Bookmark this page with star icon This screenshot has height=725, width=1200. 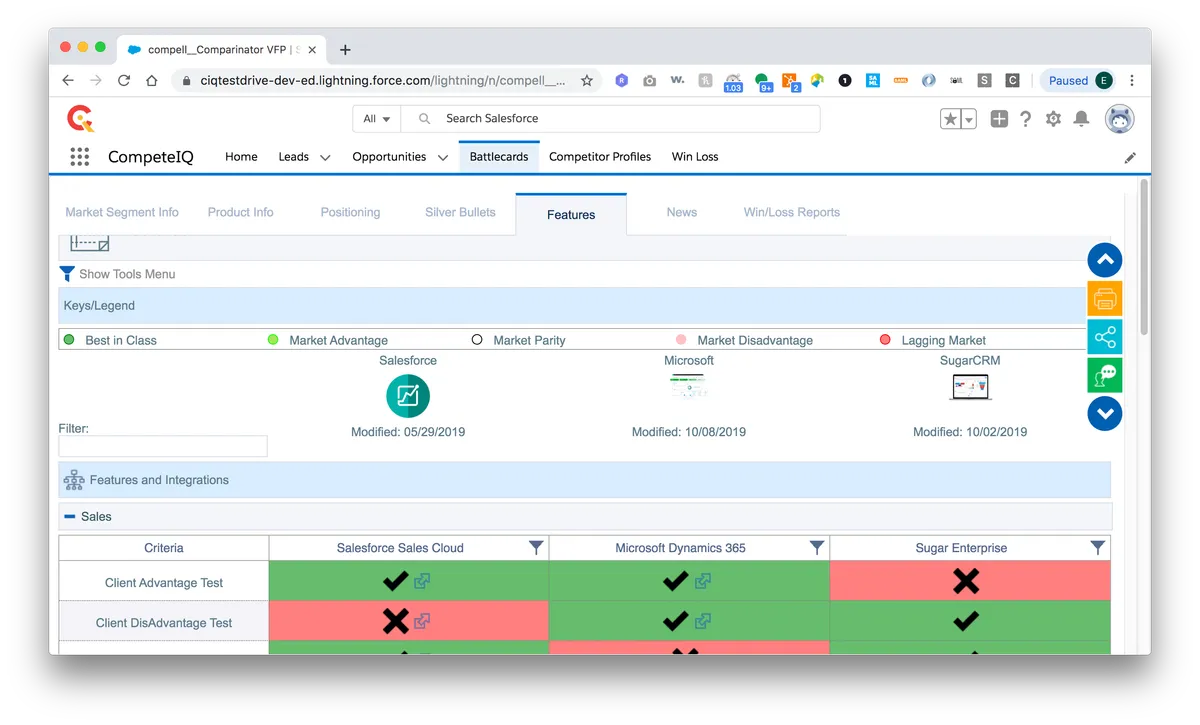(x=587, y=81)
